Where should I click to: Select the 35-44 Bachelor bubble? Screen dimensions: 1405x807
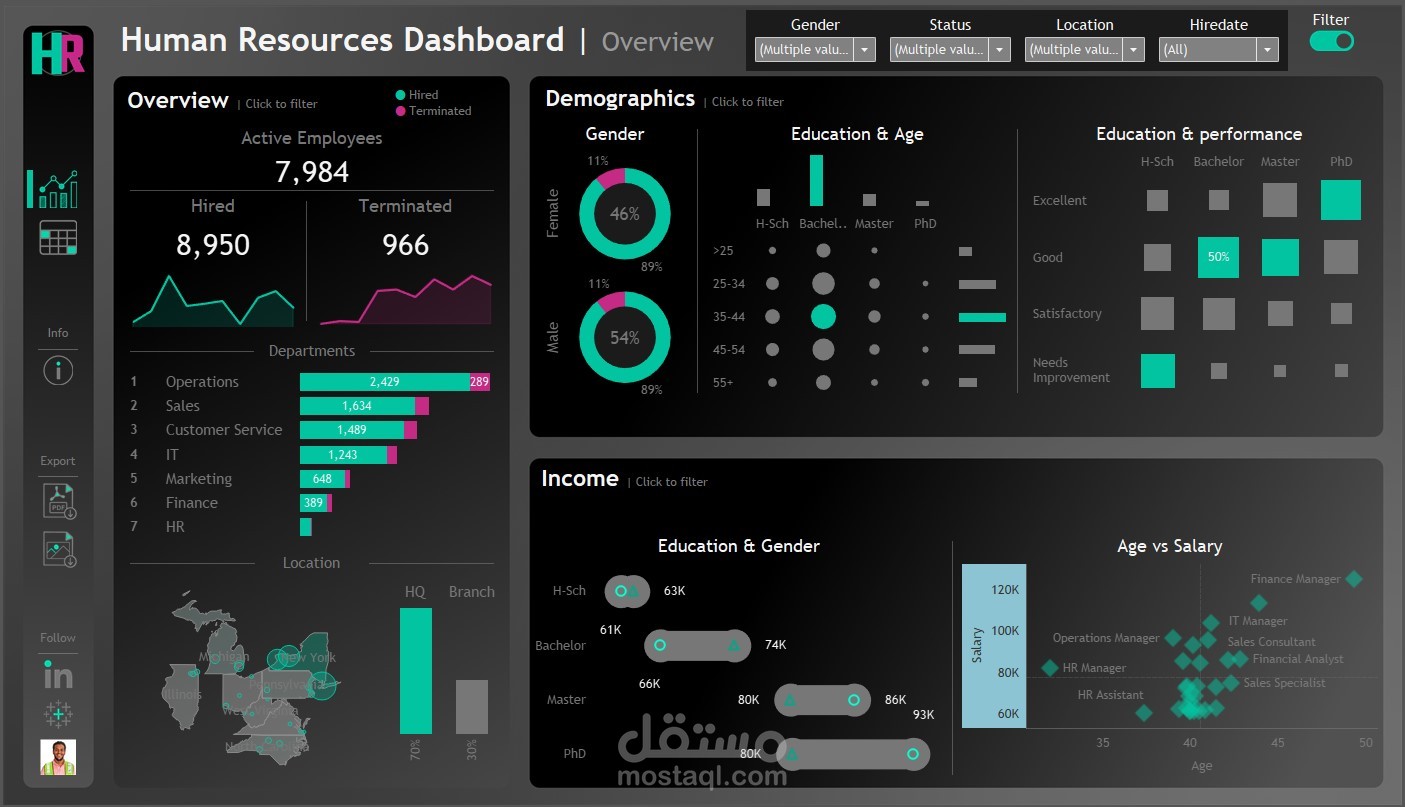click(823, 317)
